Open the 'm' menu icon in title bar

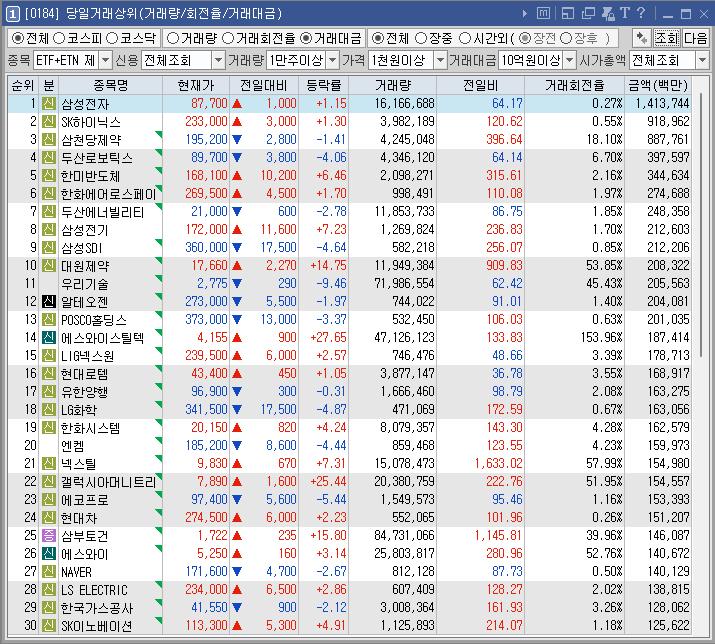[543, 14]
